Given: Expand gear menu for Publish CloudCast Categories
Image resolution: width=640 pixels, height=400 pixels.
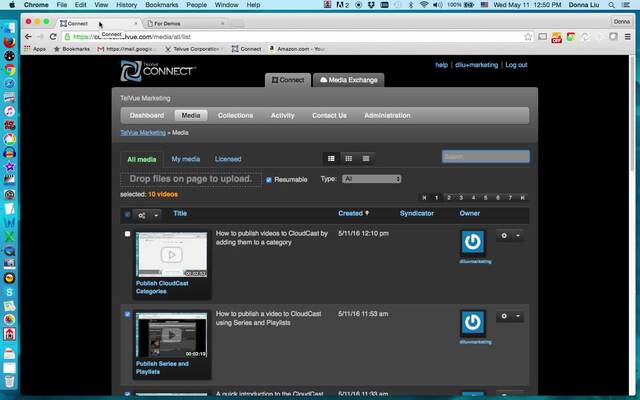Looking at the screenshot, I should pyautogui.click(x=509, y=235).
